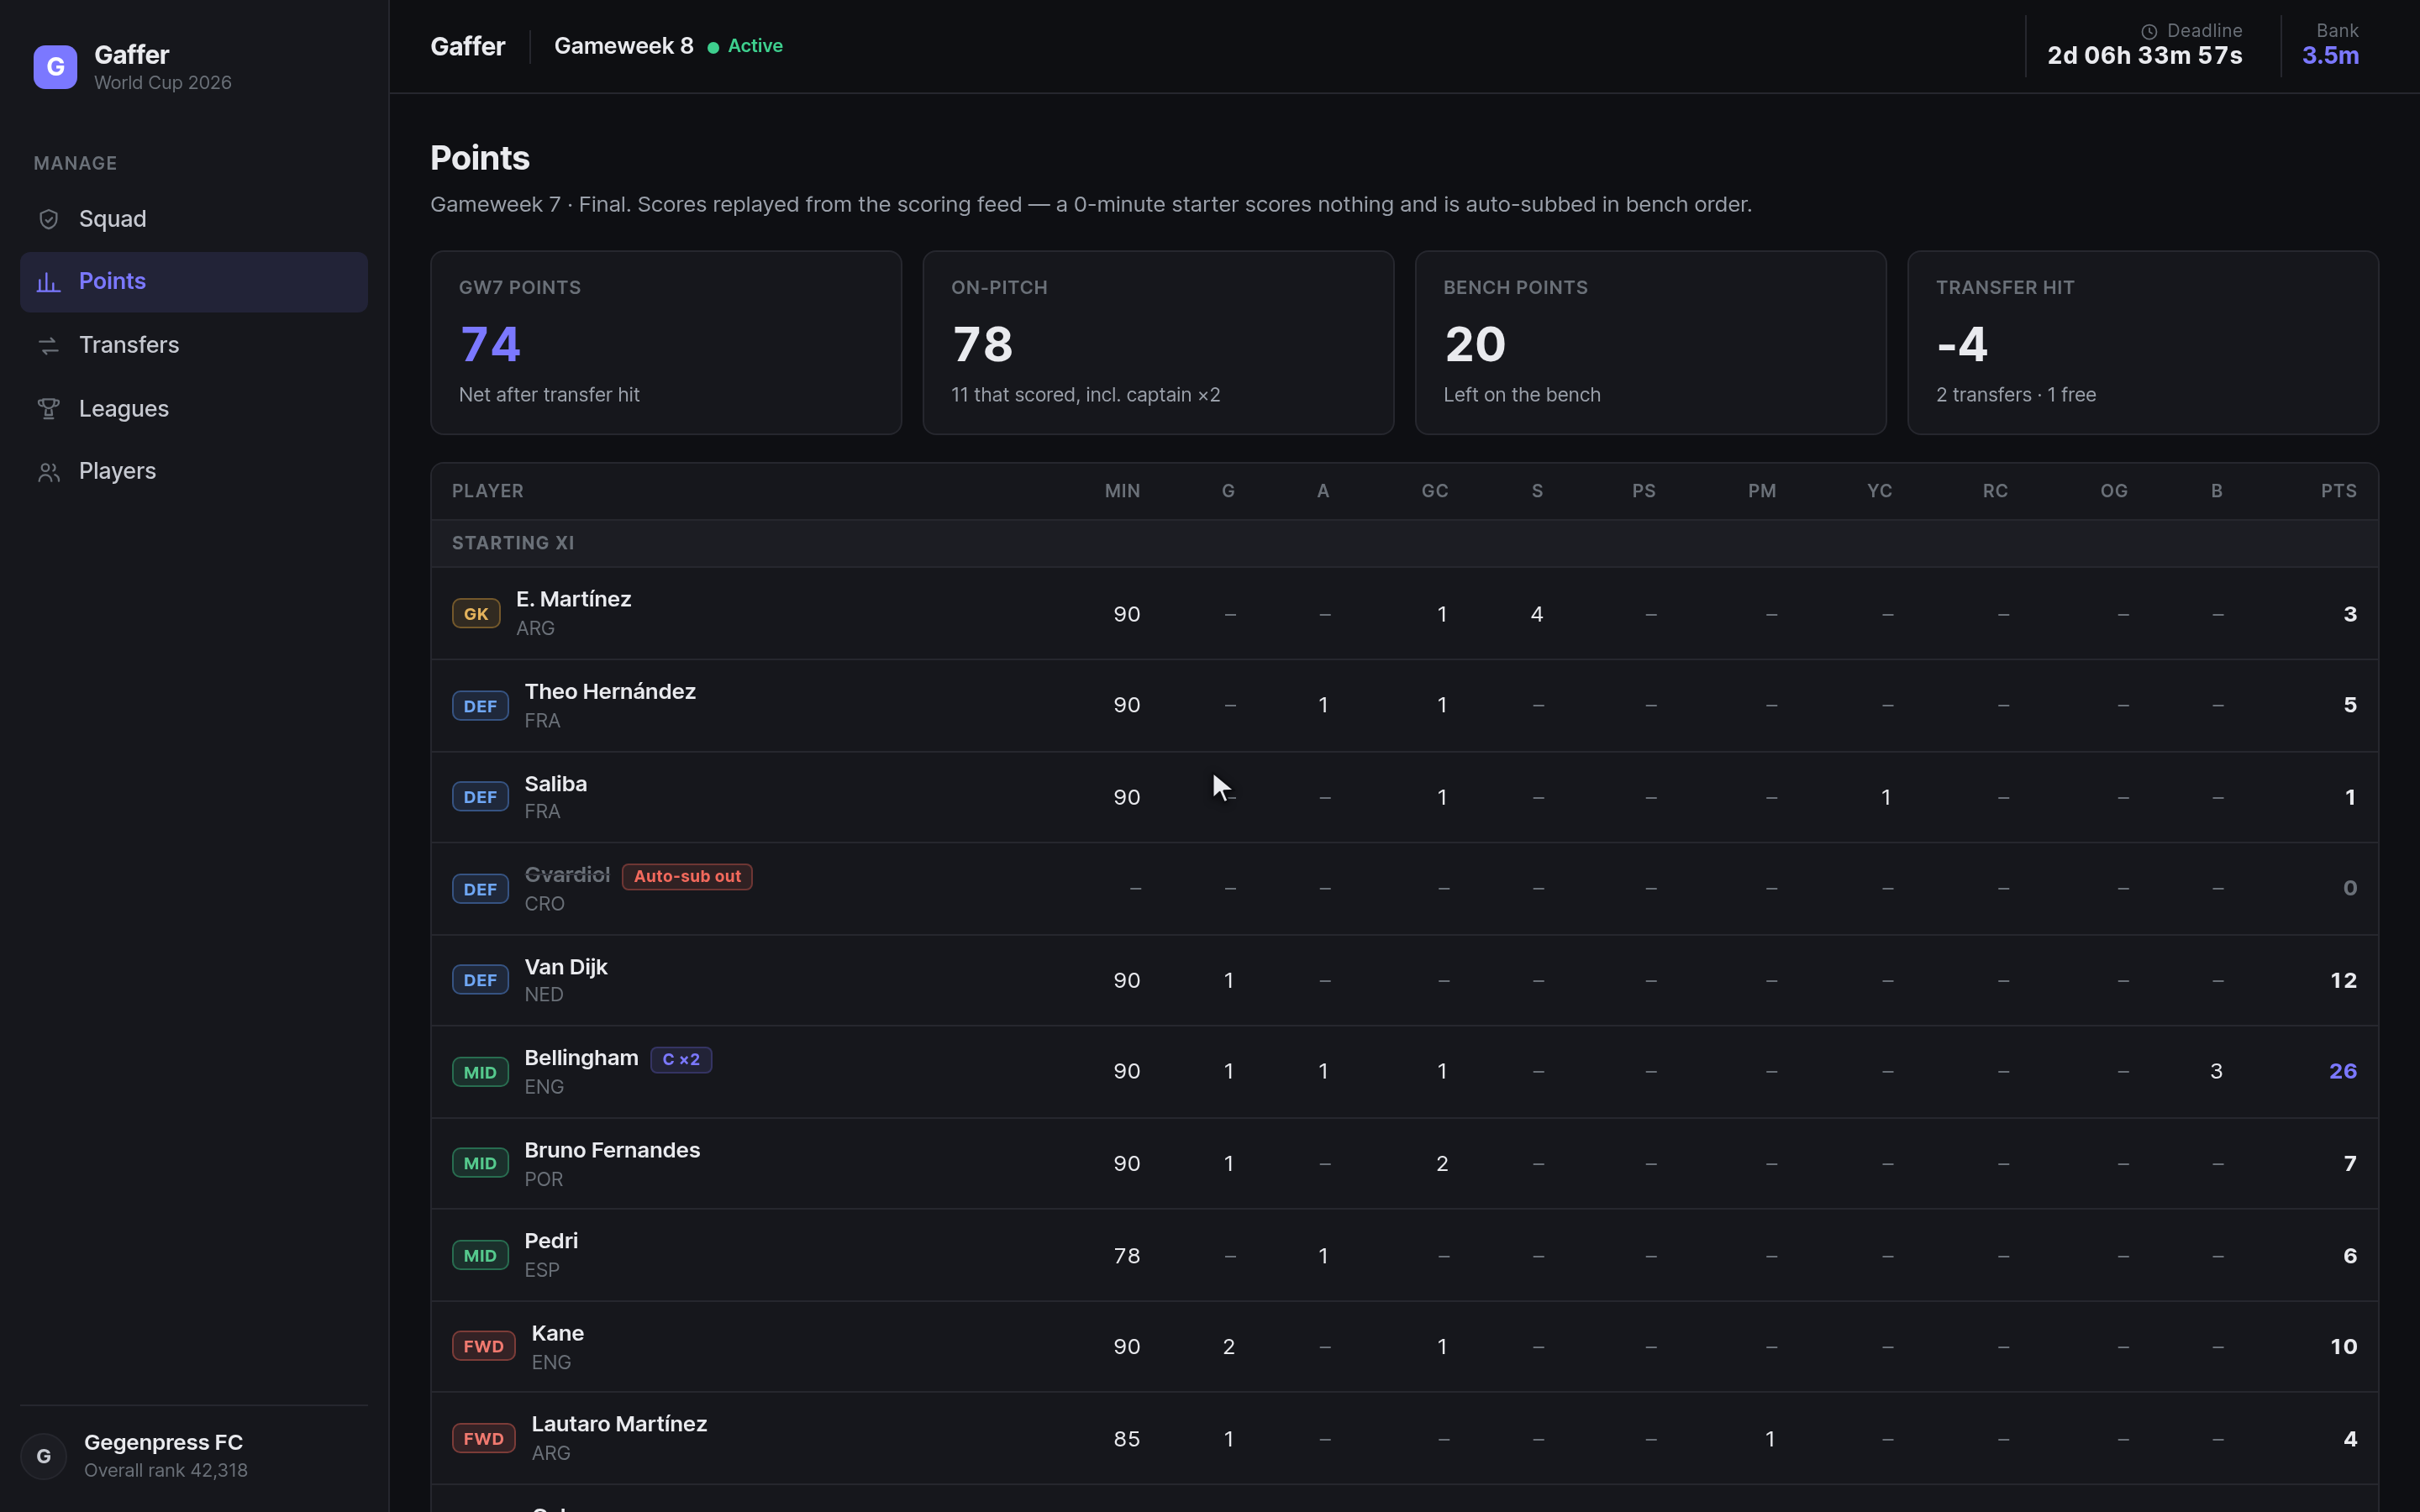The image size is (2420, 1512).
Task: Click Pedri's 78 minutes value
Action: tap(1127, 1256)
